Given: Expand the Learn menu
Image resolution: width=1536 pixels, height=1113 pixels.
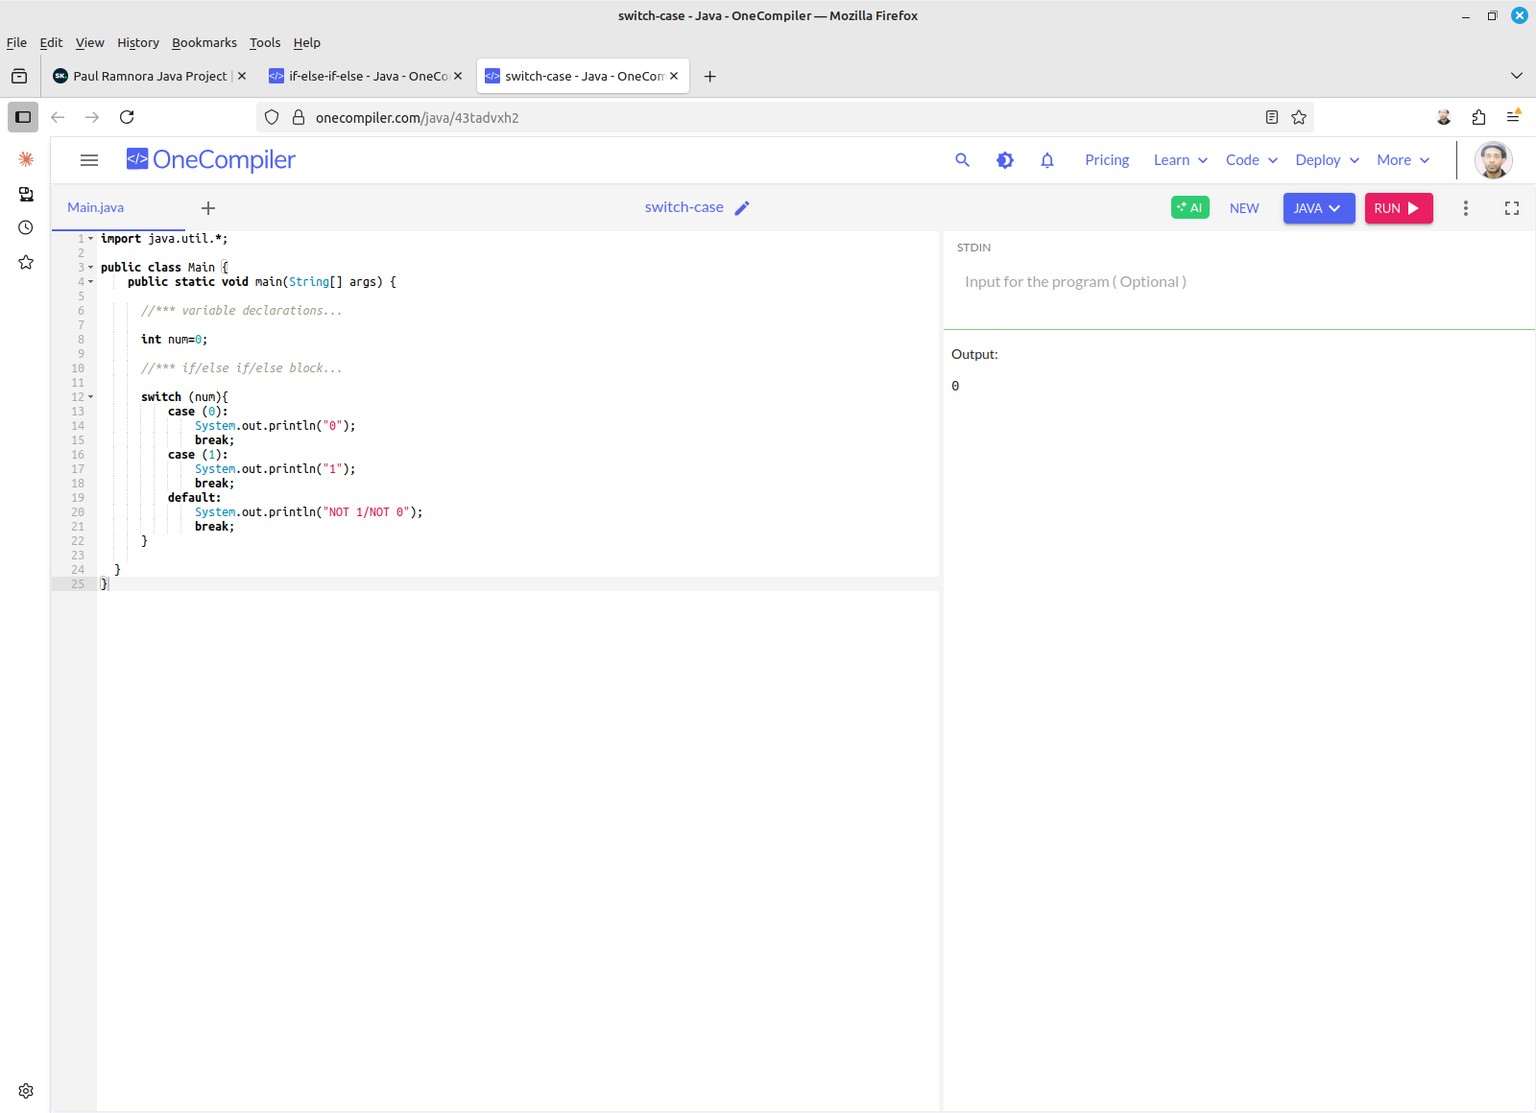Looking at the screenshot, I should (1180, 160).
